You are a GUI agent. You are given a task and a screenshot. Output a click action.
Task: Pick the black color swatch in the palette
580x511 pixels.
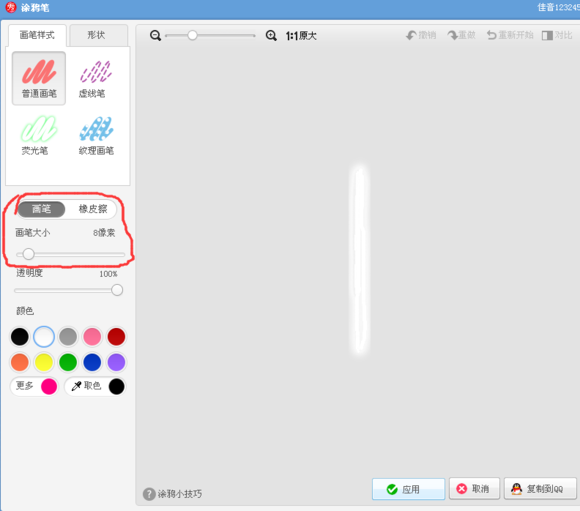[x=20, y=337]
